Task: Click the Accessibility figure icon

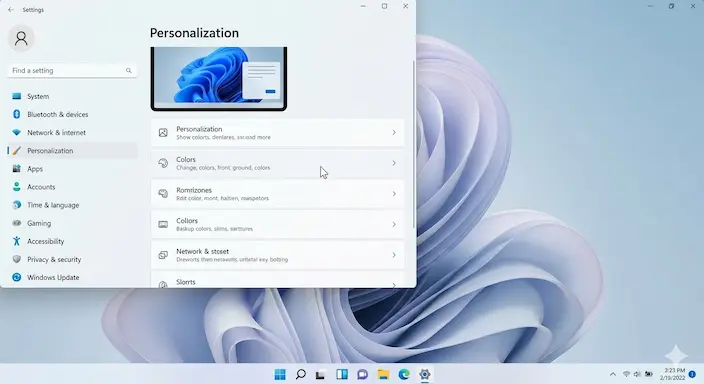Action: tap(17, 241)
